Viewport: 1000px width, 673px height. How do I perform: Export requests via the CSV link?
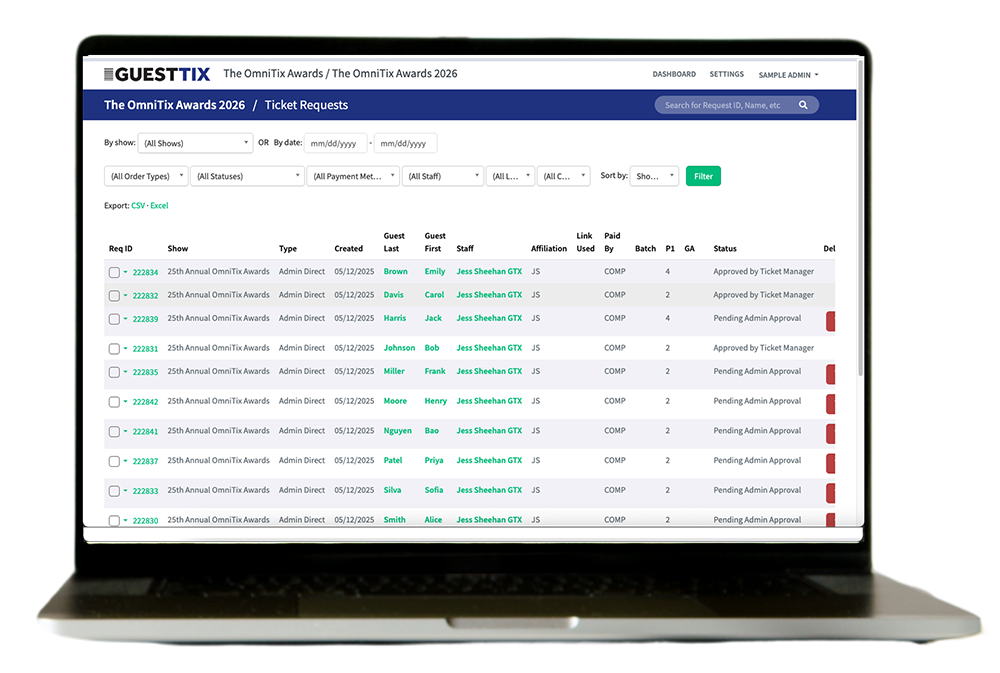137,206
